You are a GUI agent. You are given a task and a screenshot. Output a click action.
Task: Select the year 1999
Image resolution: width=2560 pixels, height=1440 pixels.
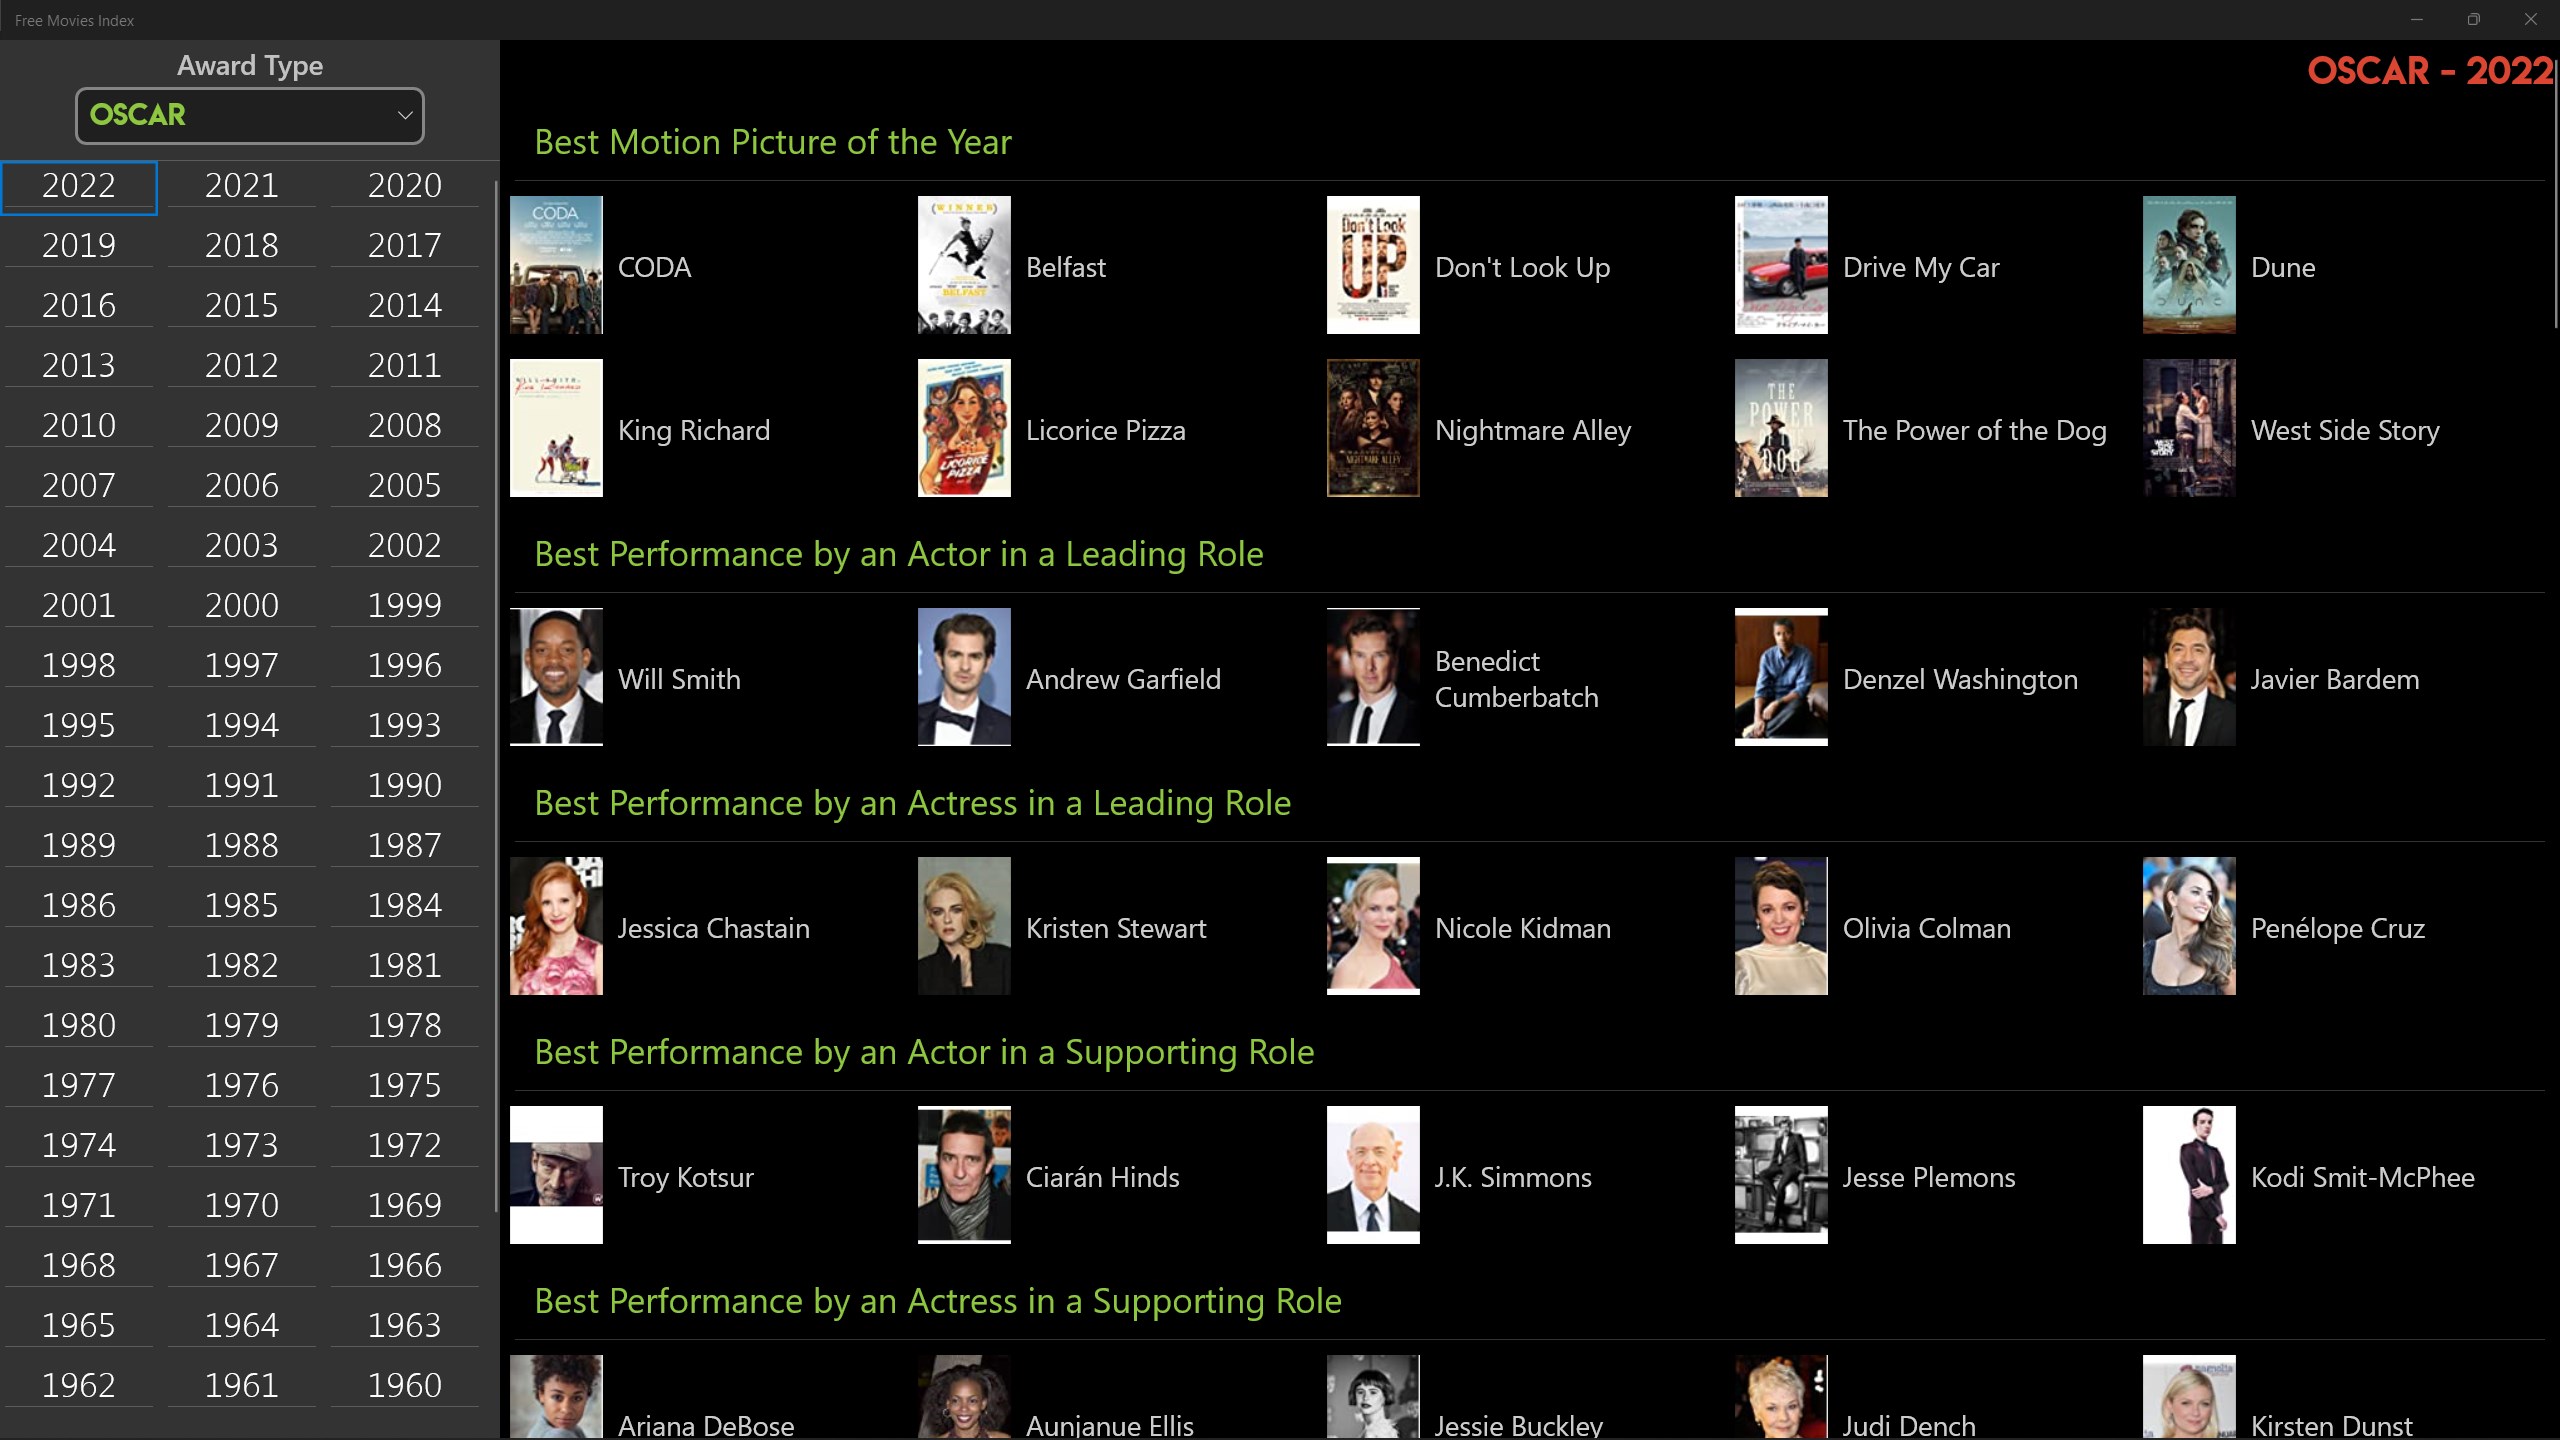click(x=404, y=604)
